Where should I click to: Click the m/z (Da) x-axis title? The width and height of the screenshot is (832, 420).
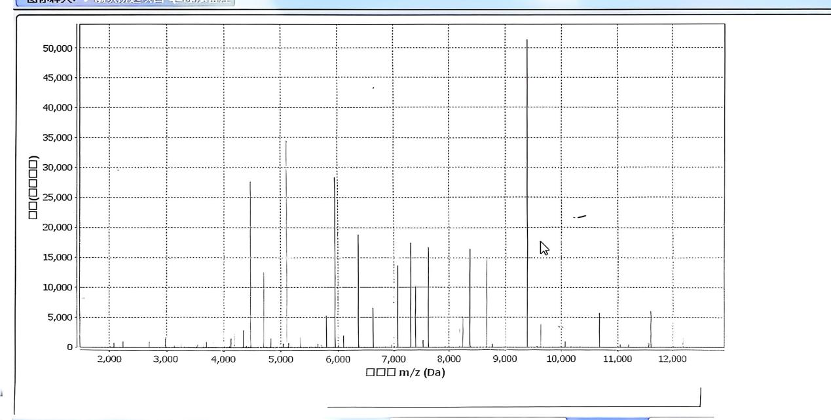click(x=405, y=372)
